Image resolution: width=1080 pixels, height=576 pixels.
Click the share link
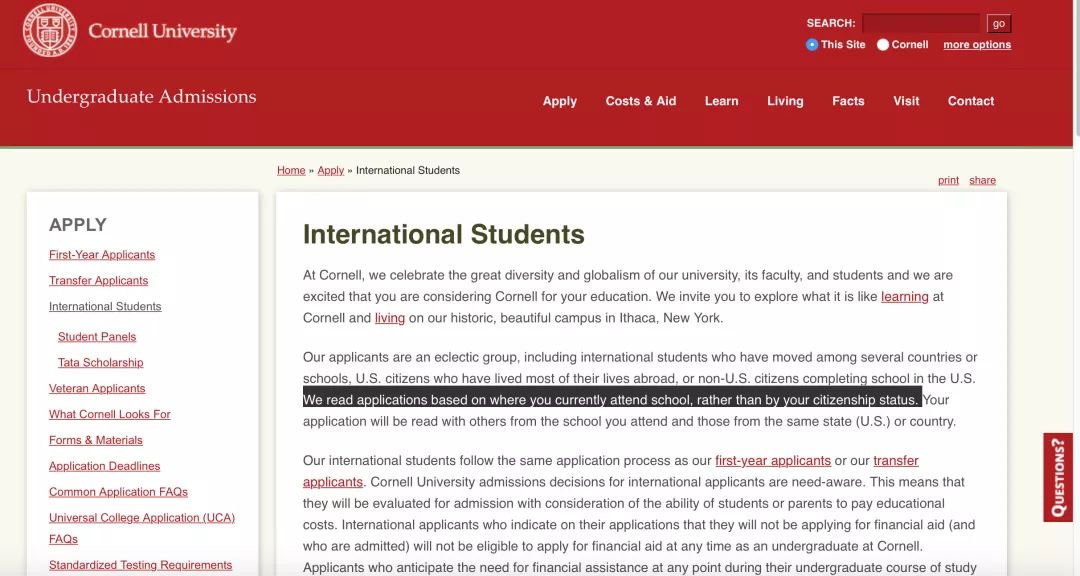(x=982, y=180)
